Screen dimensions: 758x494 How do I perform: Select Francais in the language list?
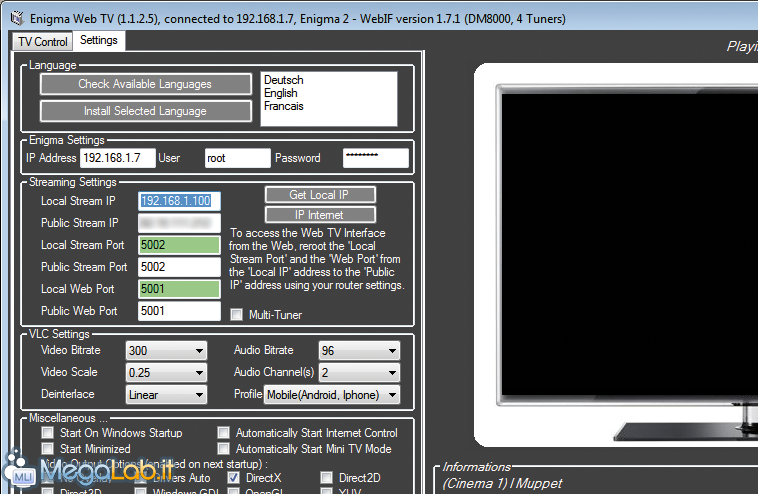coord(284,106)
